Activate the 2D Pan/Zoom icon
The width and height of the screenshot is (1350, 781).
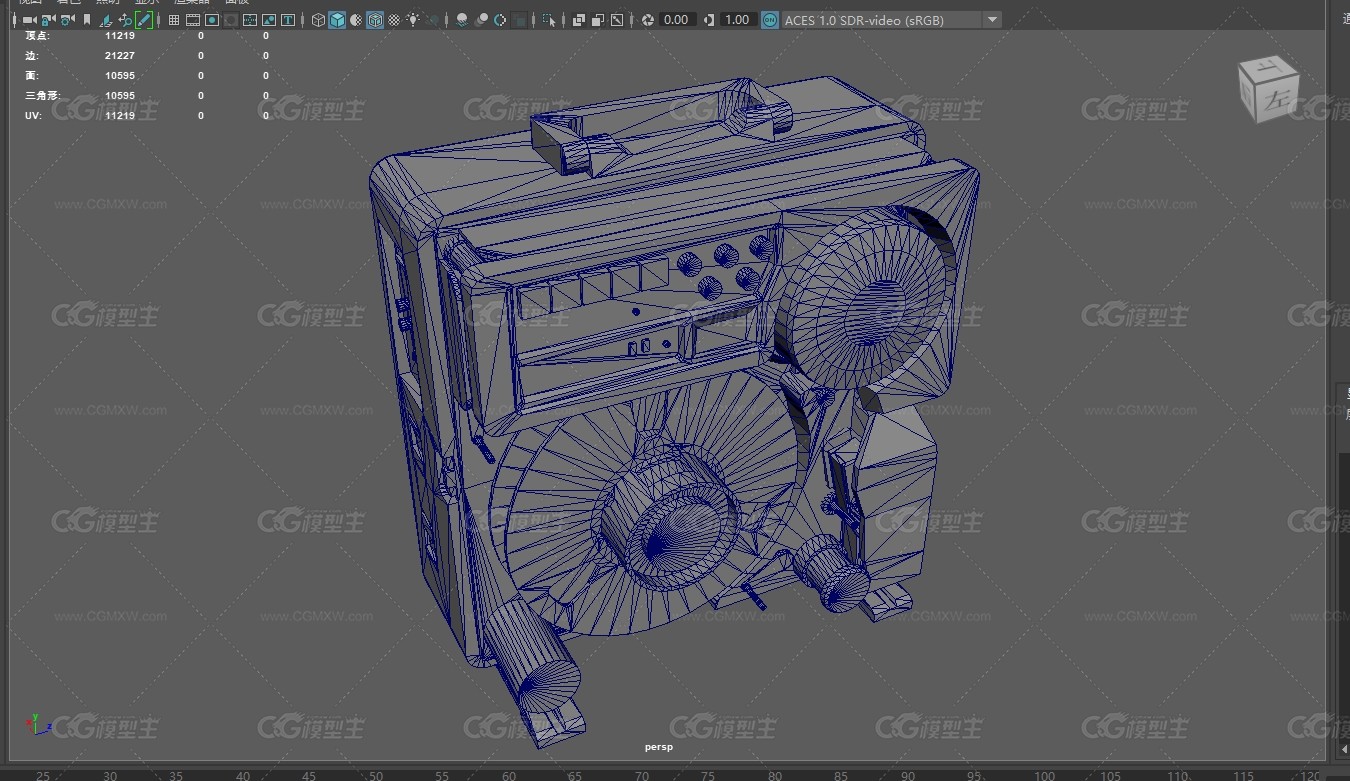tap(125, 19)
